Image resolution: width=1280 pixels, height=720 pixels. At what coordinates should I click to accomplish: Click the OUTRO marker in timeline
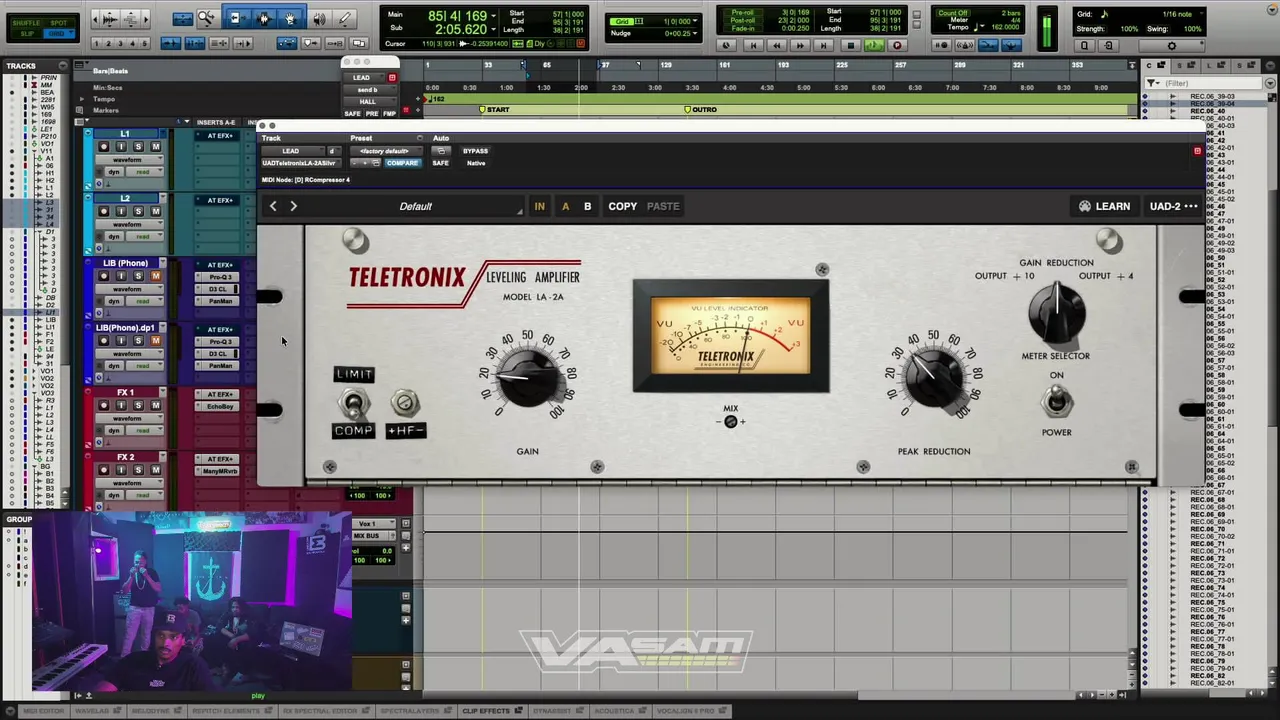[700, 109]
